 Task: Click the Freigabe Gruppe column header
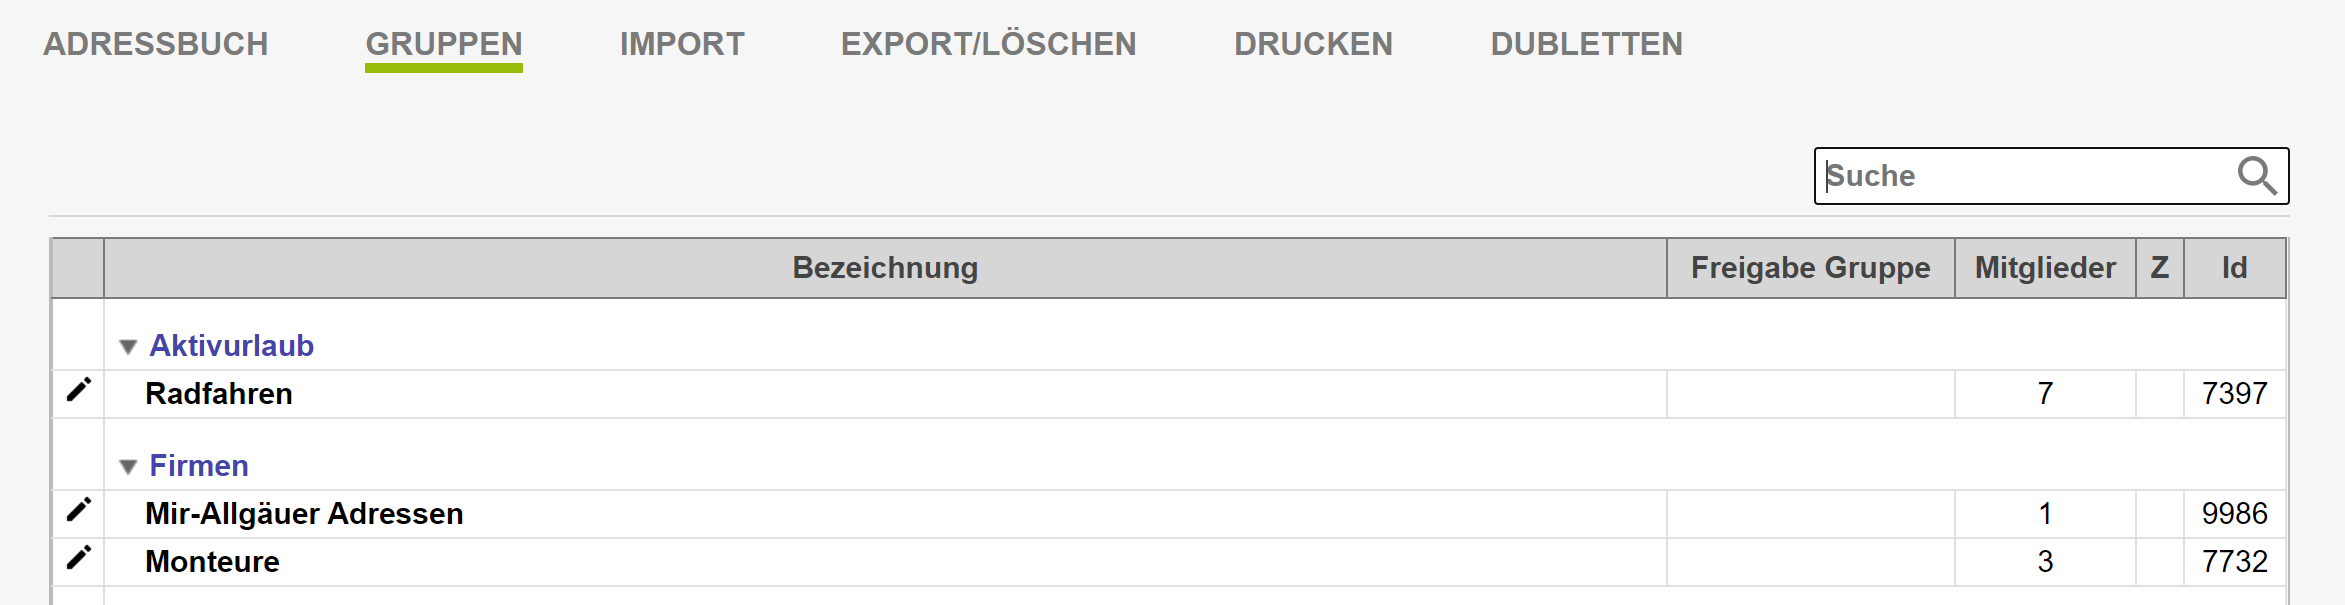[1810, 268]
